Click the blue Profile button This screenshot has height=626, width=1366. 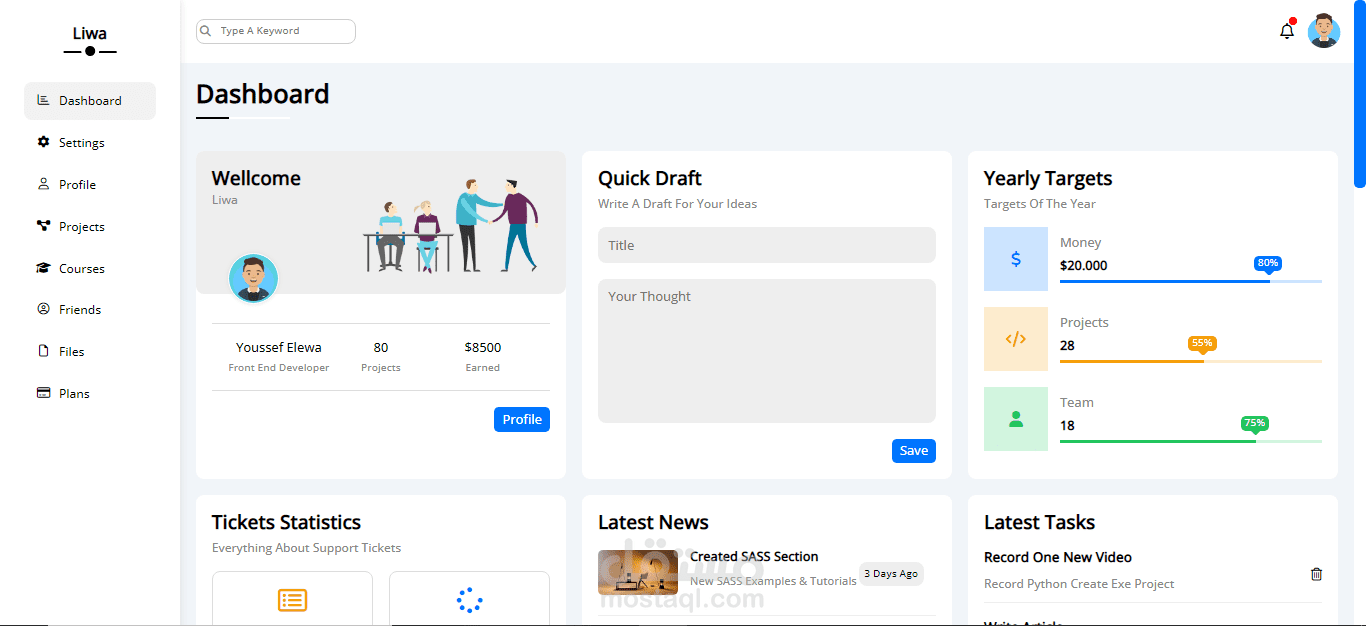click(522, 420)
